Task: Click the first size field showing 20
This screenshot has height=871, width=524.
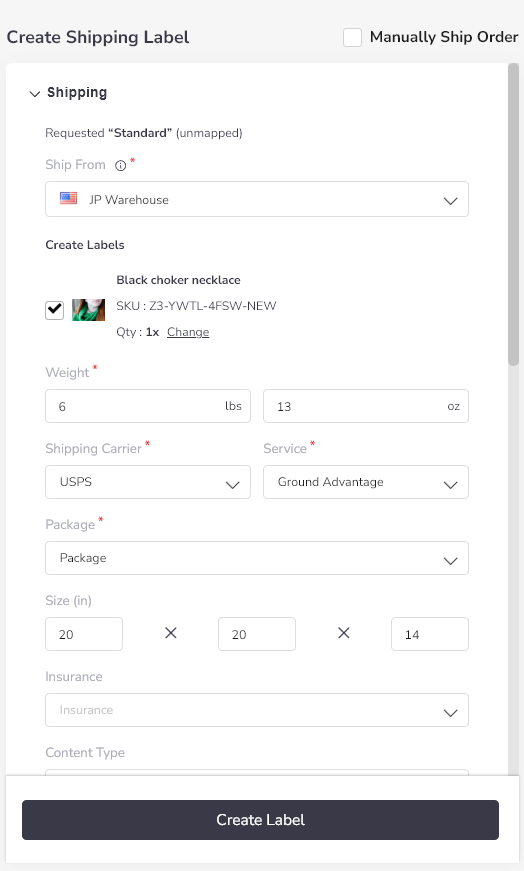Action: pos(84,634)
